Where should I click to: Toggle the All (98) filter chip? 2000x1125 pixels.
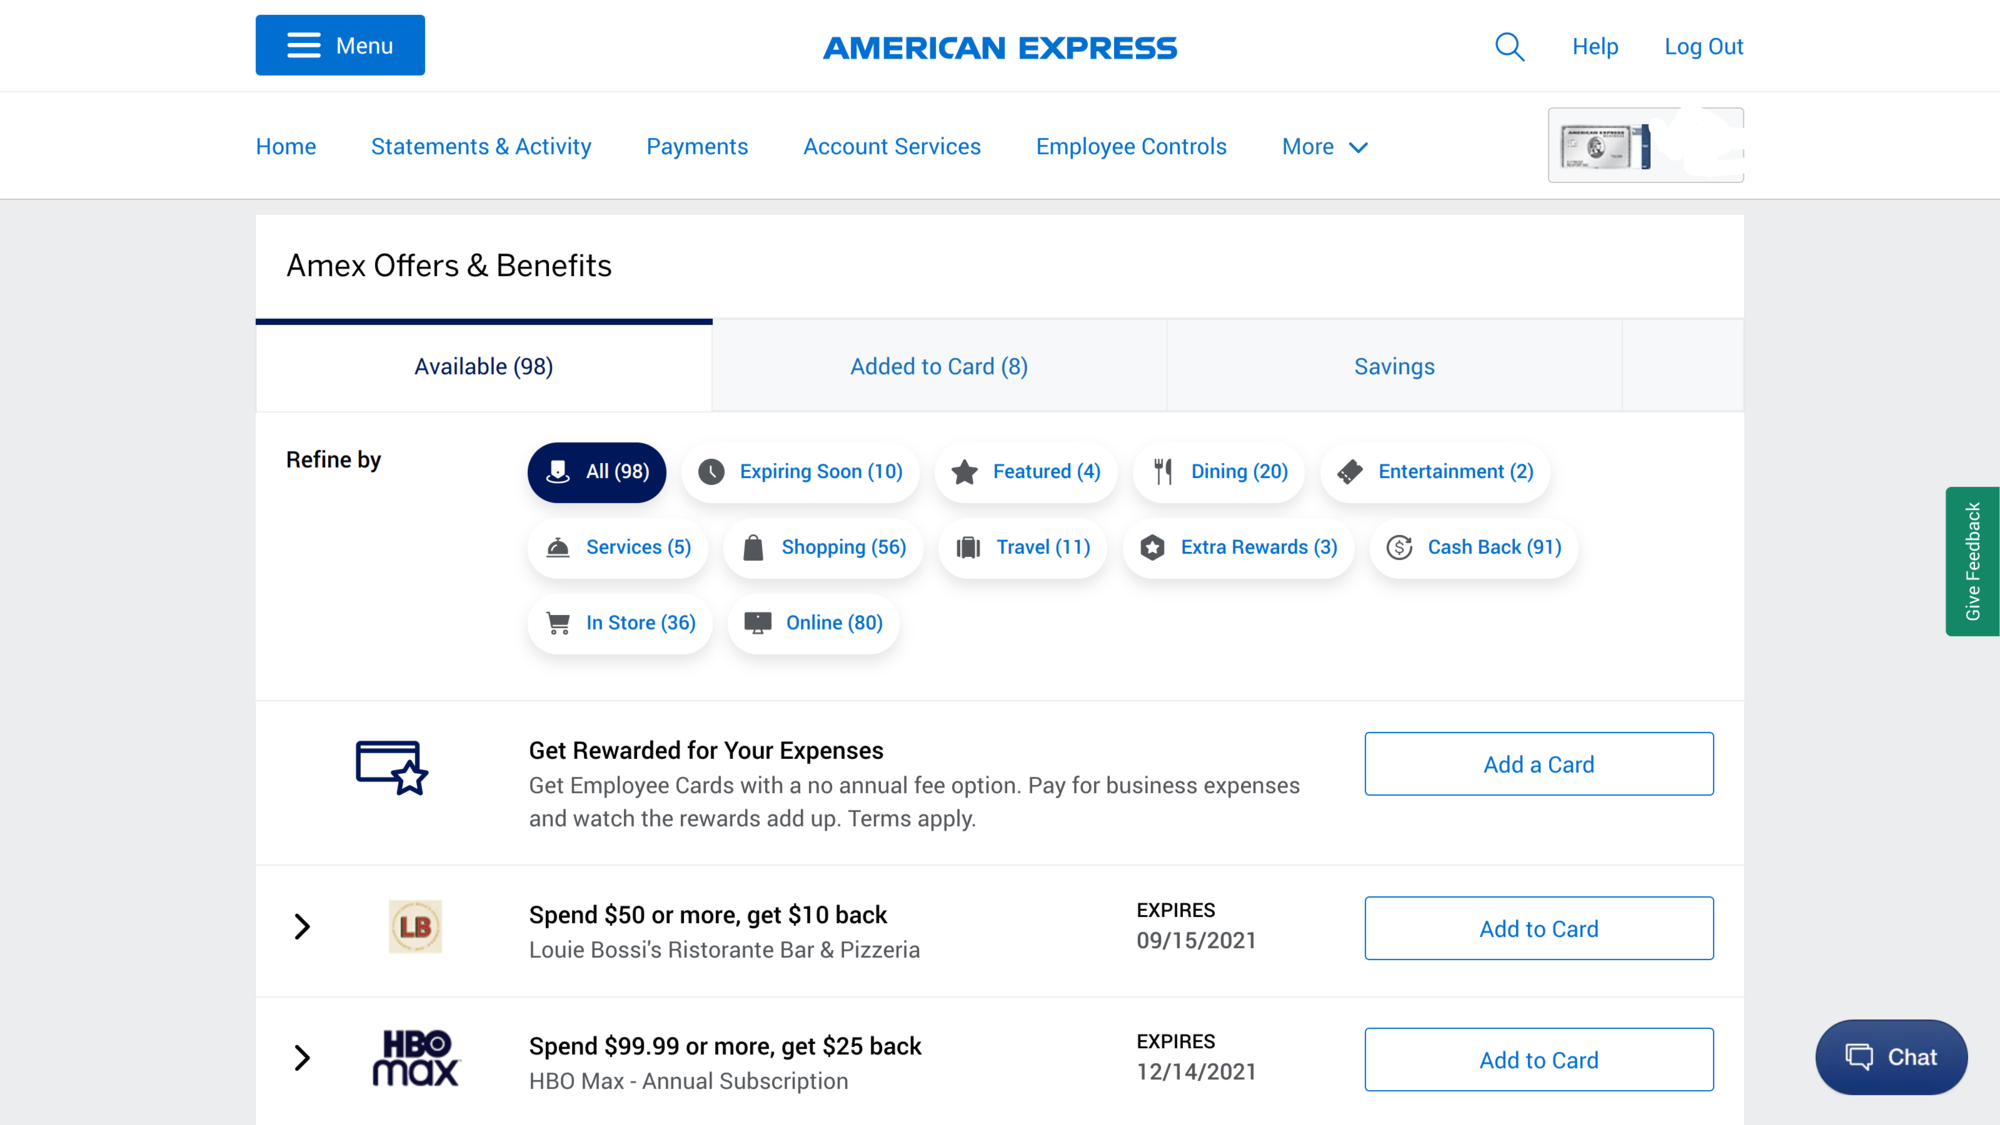597,472
